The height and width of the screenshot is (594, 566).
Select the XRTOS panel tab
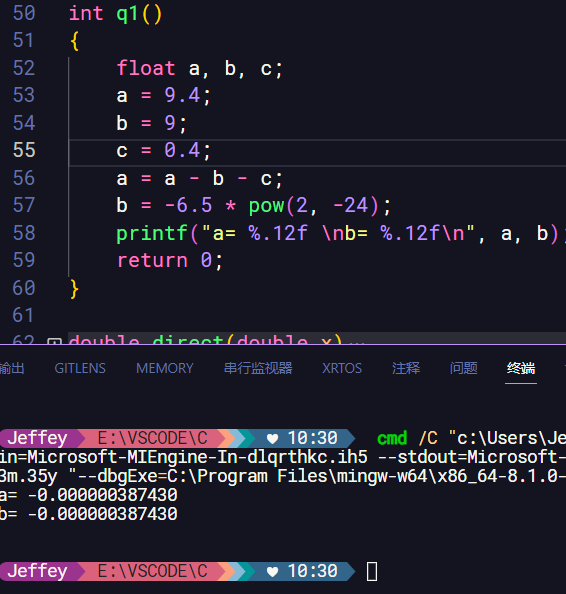point(342,368)
